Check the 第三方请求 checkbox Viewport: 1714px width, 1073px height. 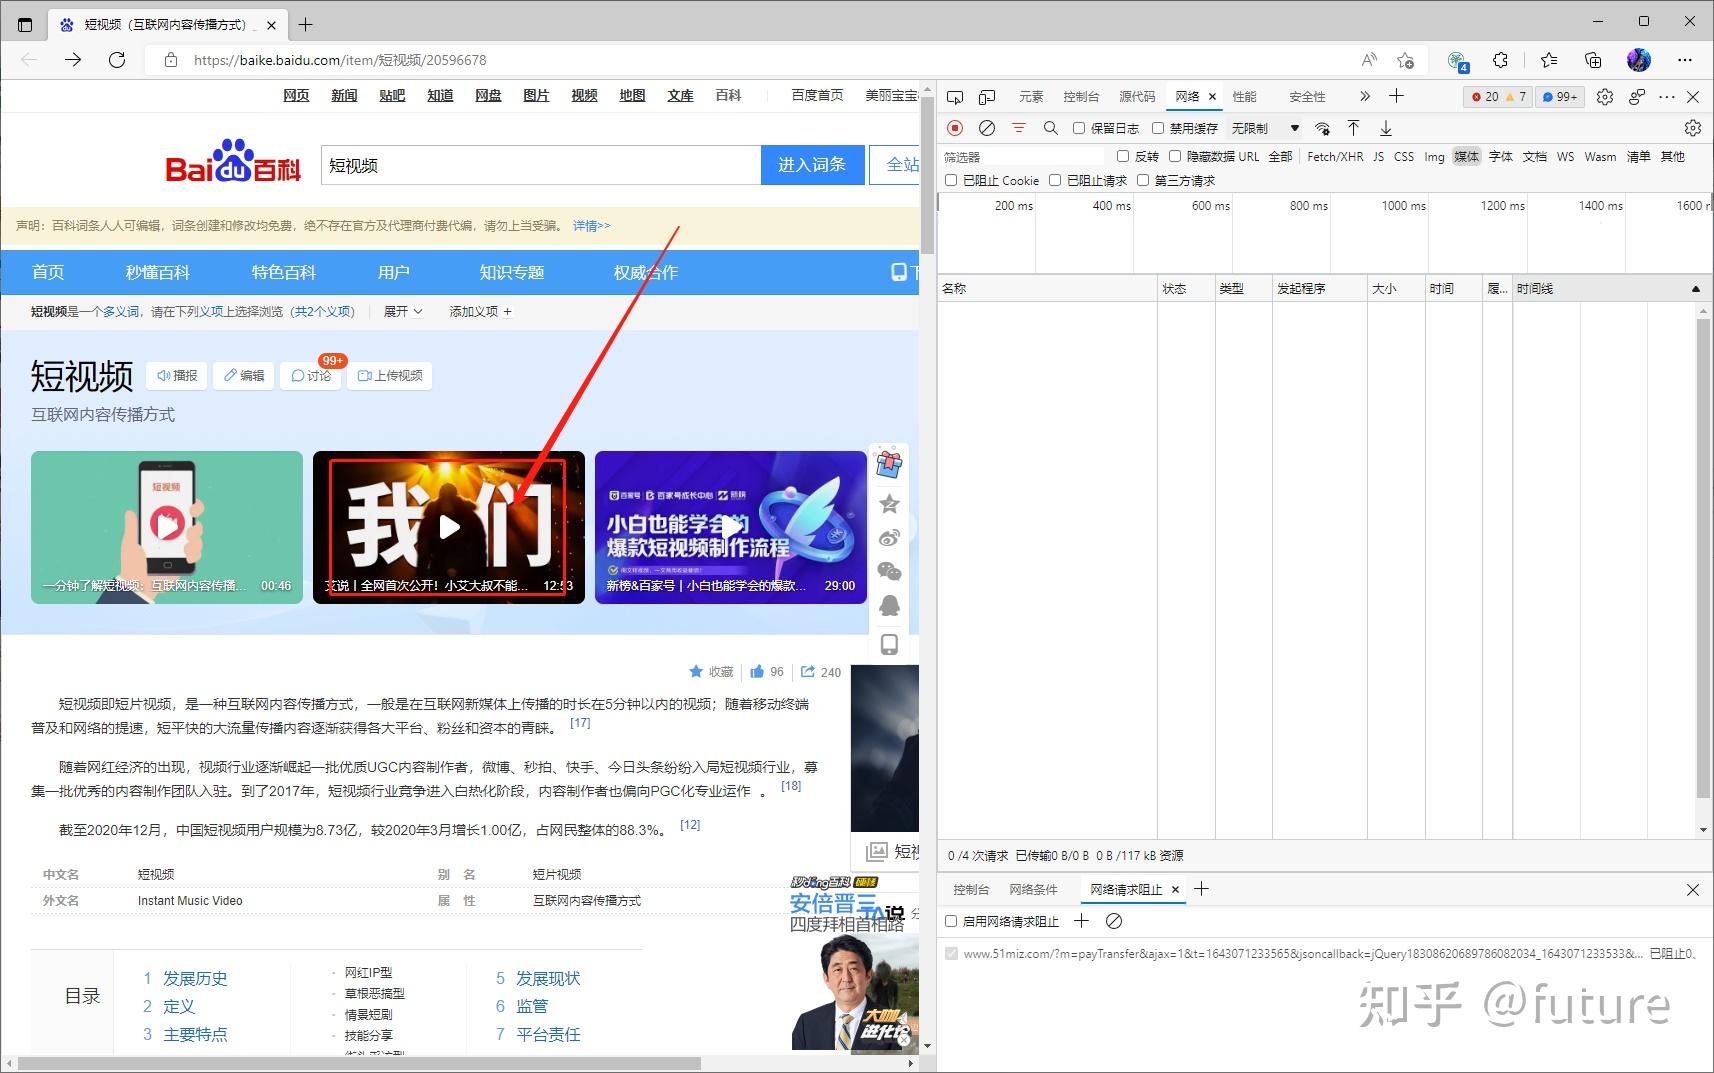(1143, 180)
